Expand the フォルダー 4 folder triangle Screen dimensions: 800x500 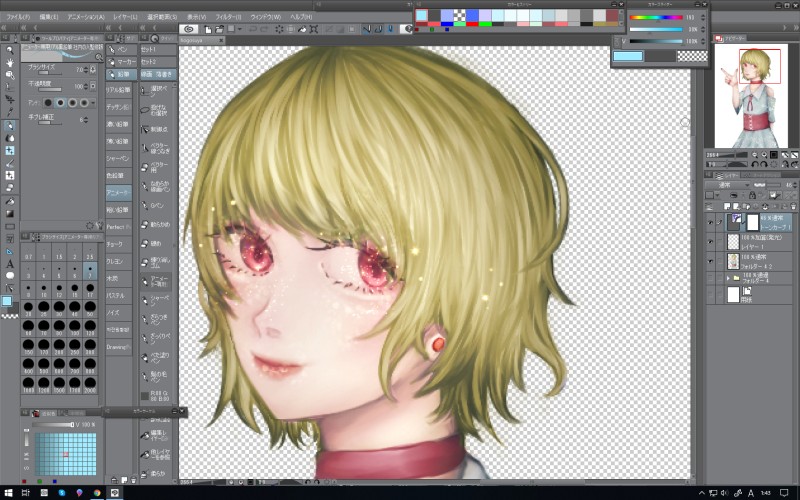click(x=728, y=278)
